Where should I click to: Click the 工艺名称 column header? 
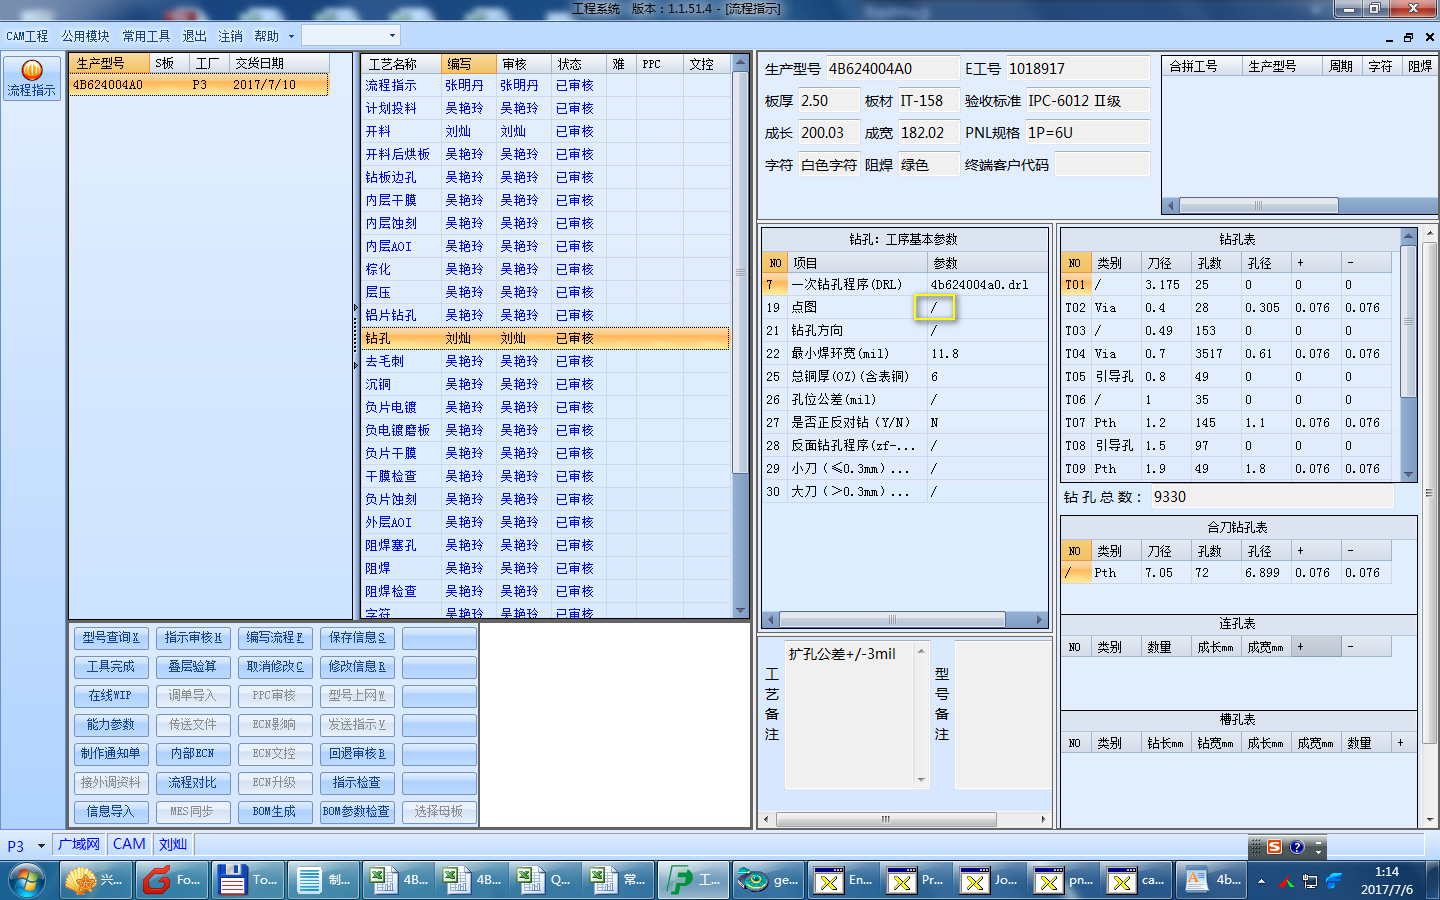pyautogui.click(x=402, y=64)
